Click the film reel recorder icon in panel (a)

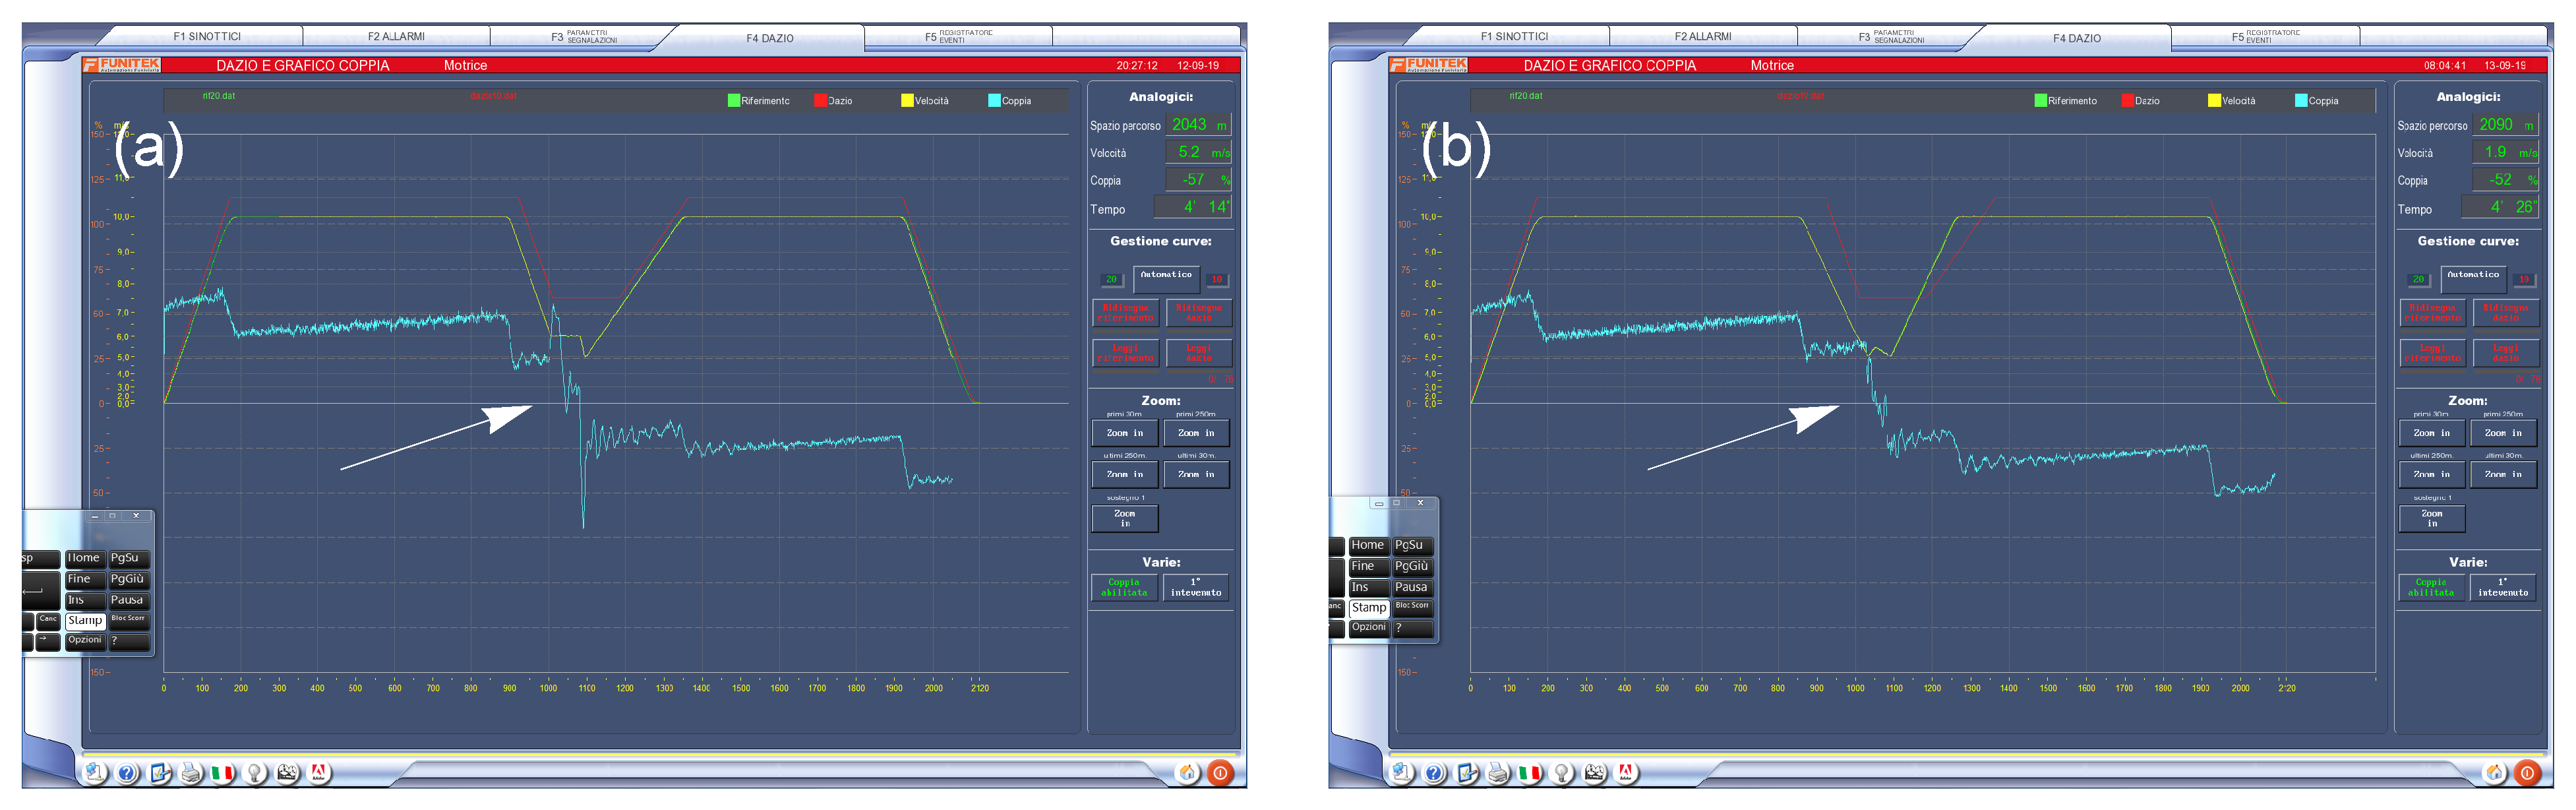pyautogui.click(x=287, y=772)
